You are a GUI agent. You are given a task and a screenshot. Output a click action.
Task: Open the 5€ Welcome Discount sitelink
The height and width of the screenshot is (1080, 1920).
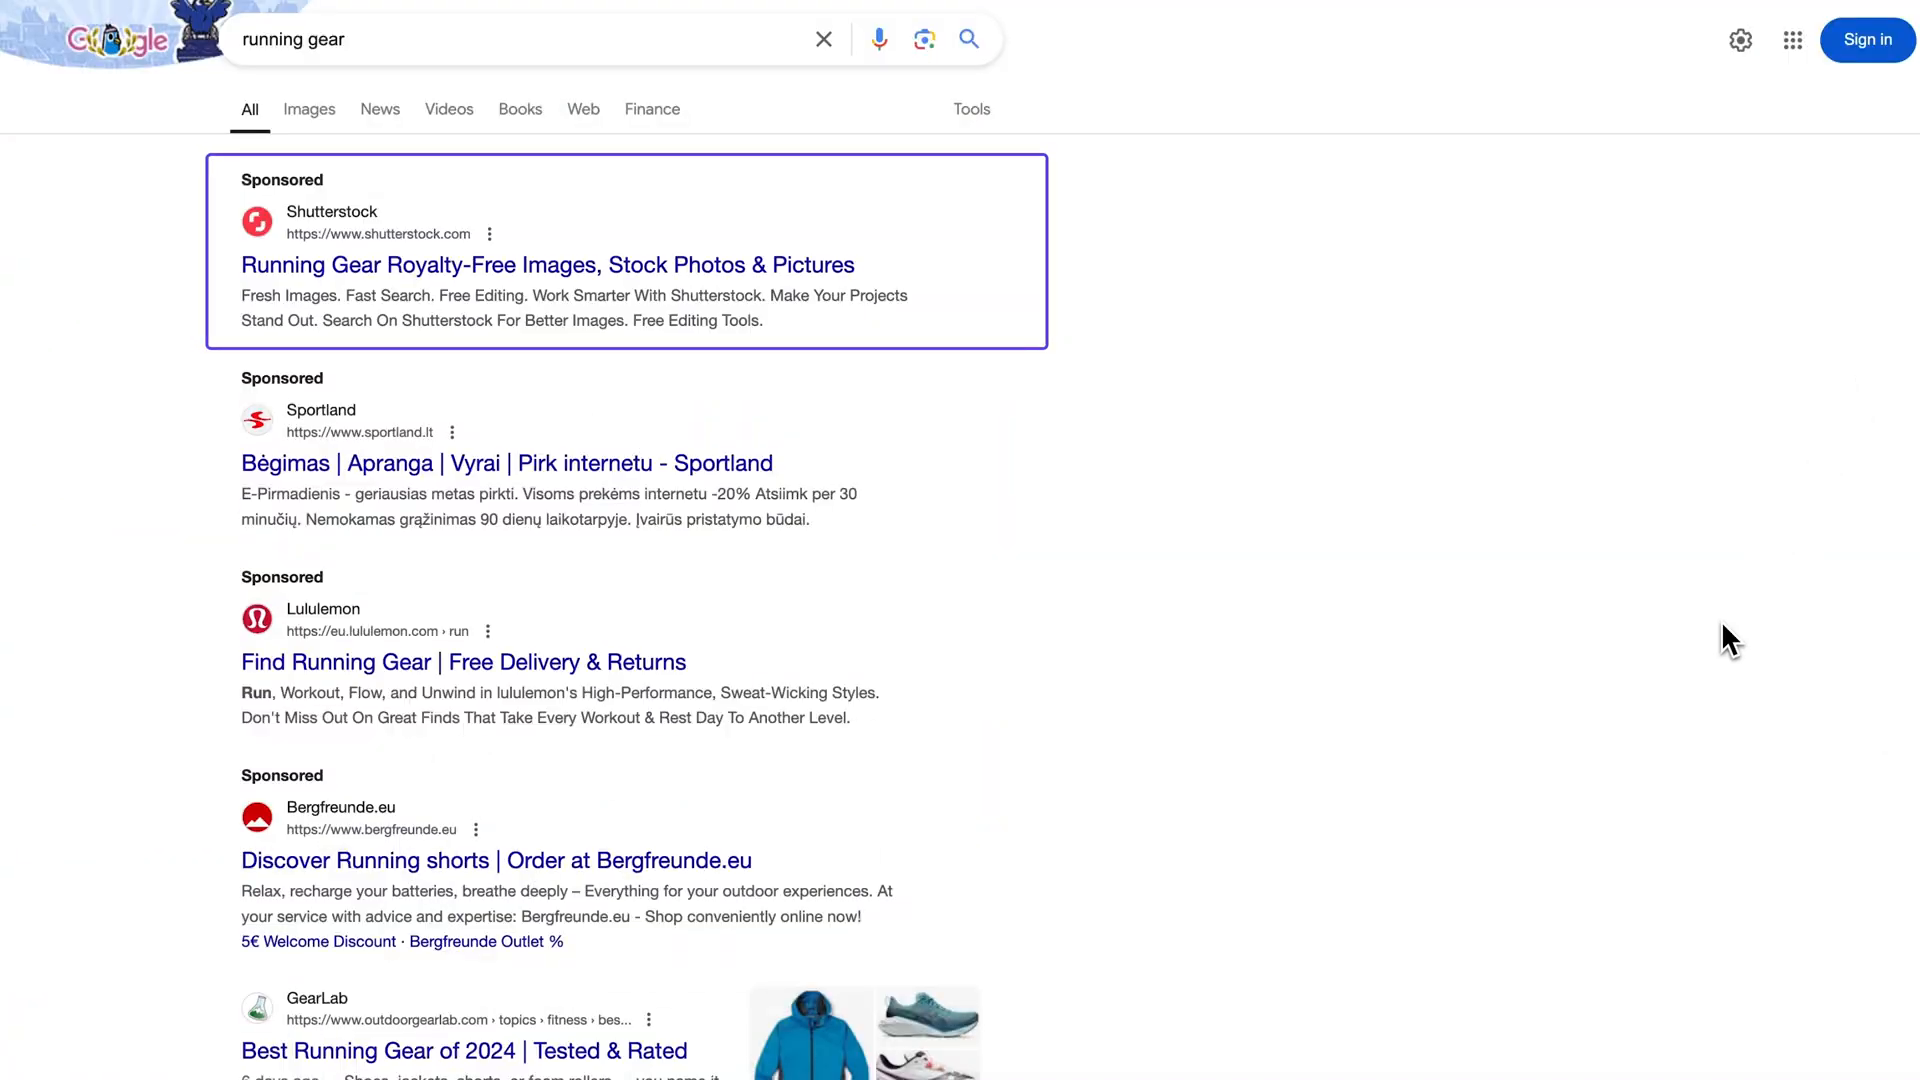(319, 942)
